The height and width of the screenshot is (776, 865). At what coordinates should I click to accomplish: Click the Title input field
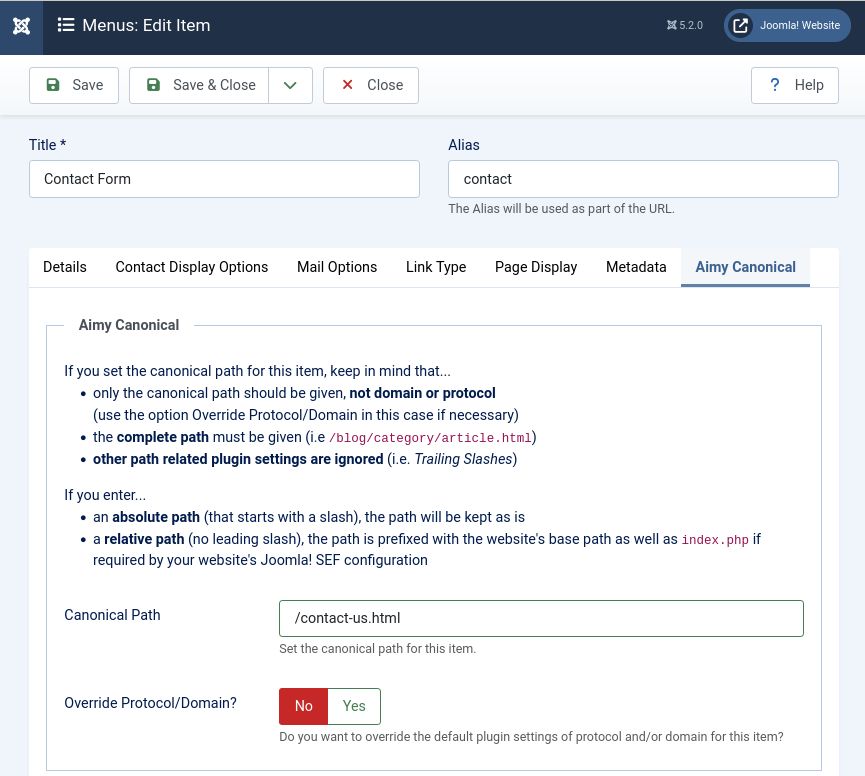tap(225, 179)
